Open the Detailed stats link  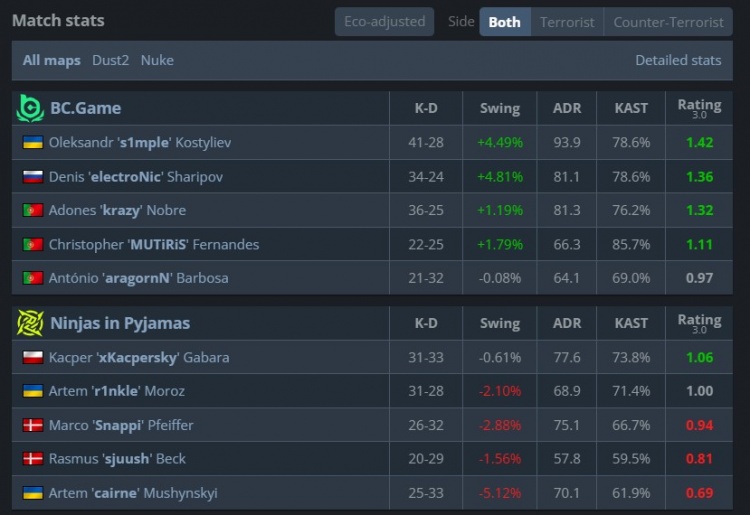[x=678, y=60]
